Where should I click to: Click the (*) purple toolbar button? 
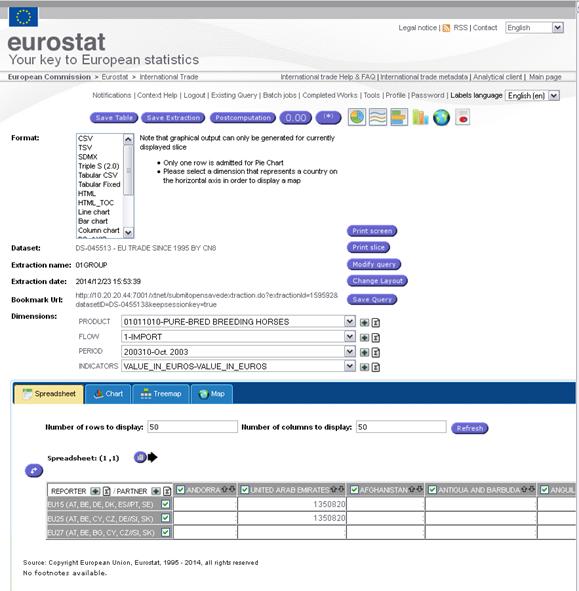pos(328,117)
